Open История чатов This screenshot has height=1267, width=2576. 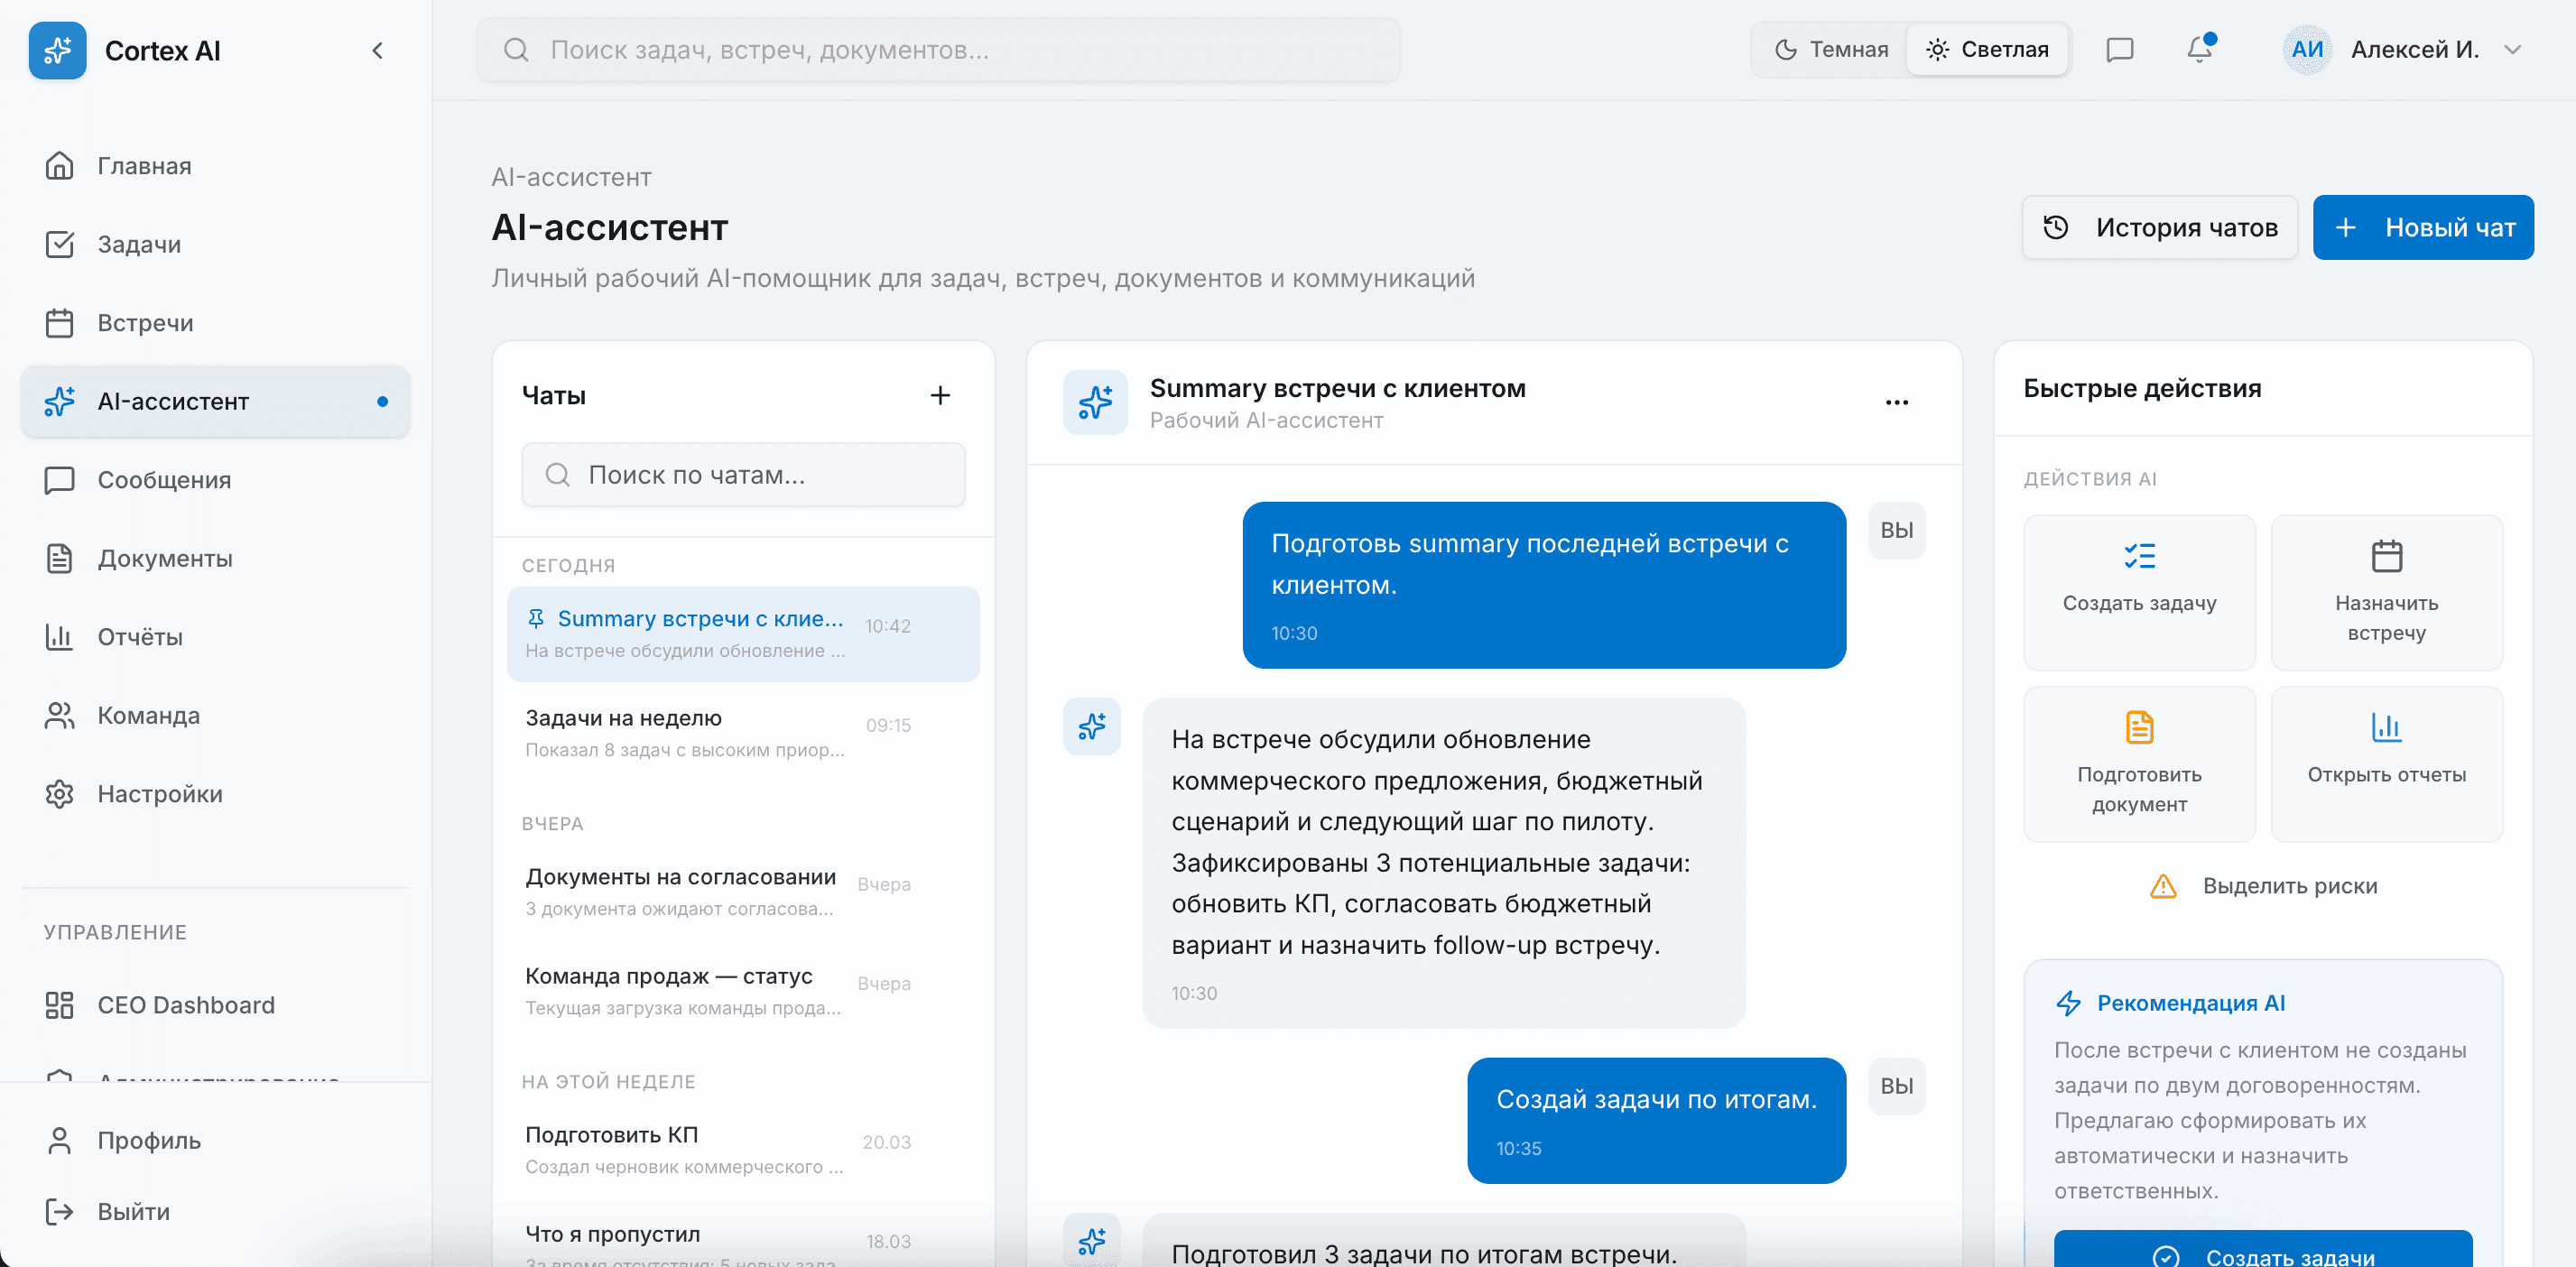pyautogui.click(x=2160, y=228)
